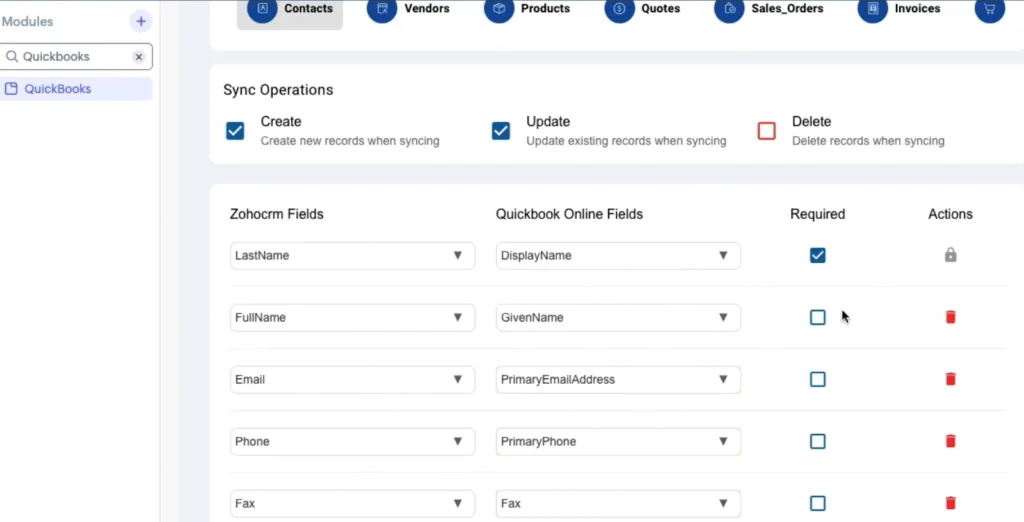
Task: Mark Fax mapping as required
Action: 818,504
